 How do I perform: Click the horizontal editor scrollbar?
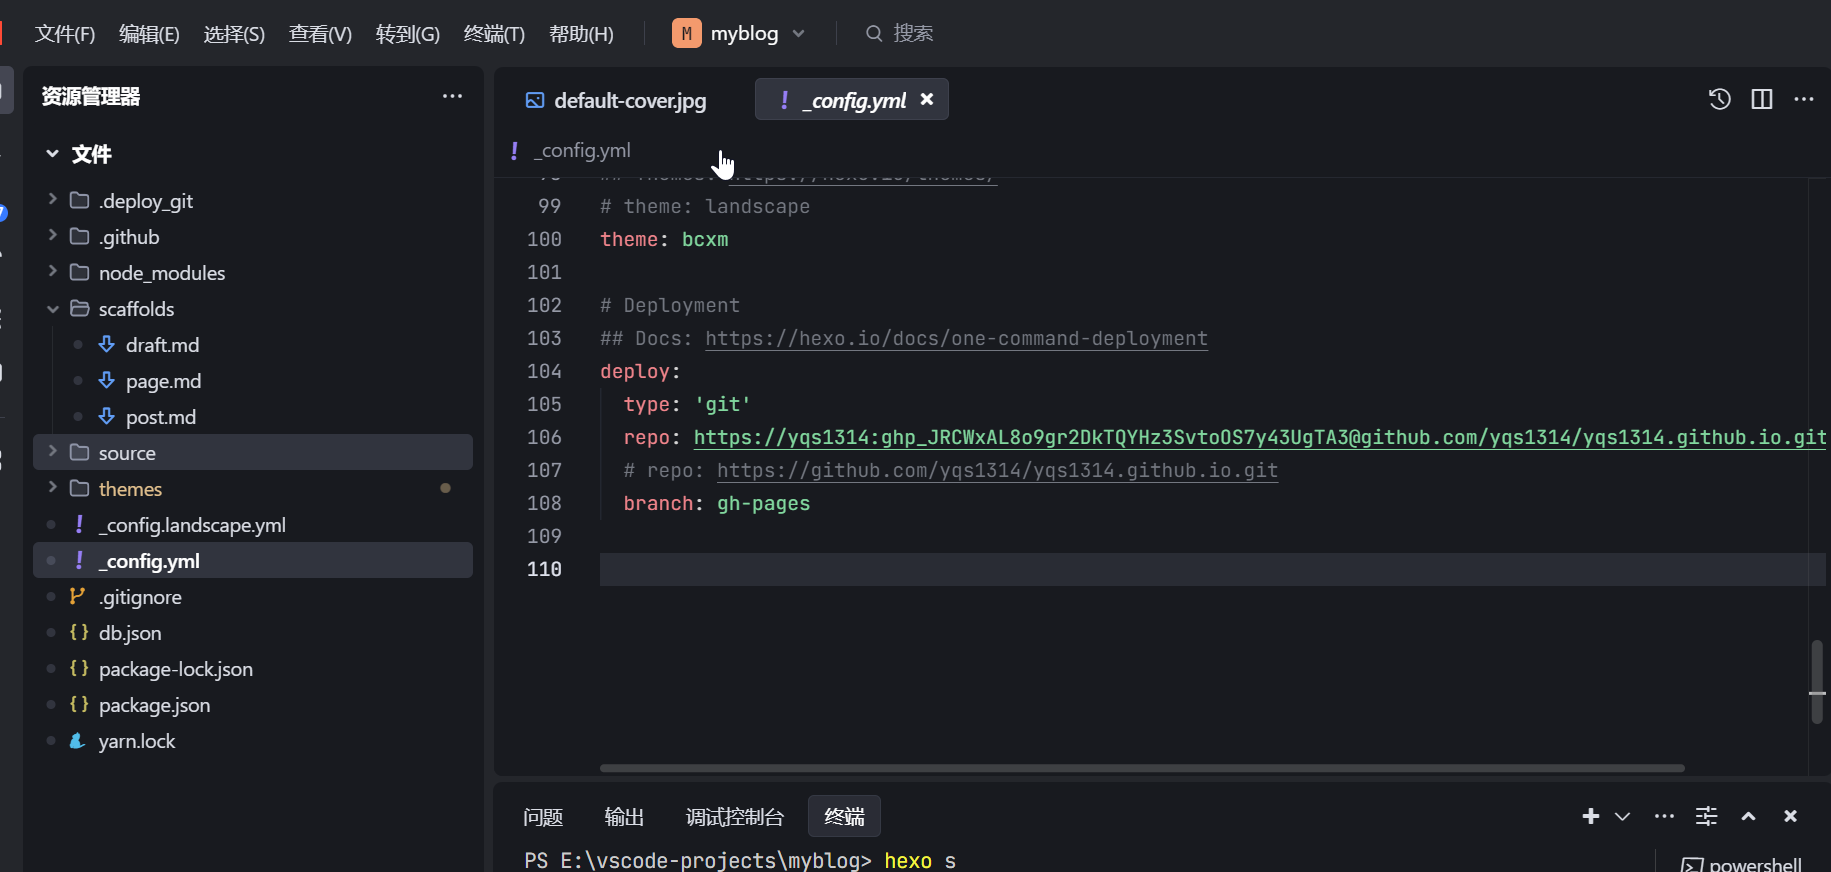pos(1141,768)
